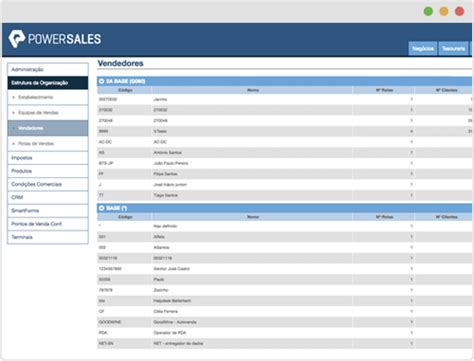This screenshot has width=474, height=361.
Task: Sort by Nº Rotas in 2A BASE table
Action: [384, 90]
